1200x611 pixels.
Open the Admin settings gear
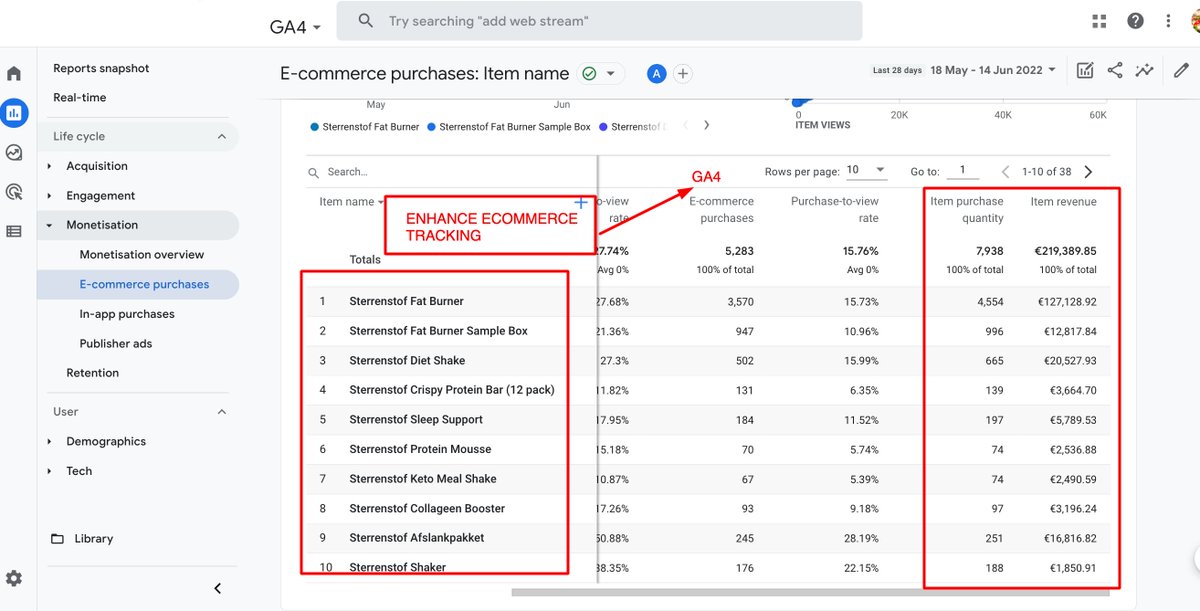pyautogui.click(x=14, y=578)
